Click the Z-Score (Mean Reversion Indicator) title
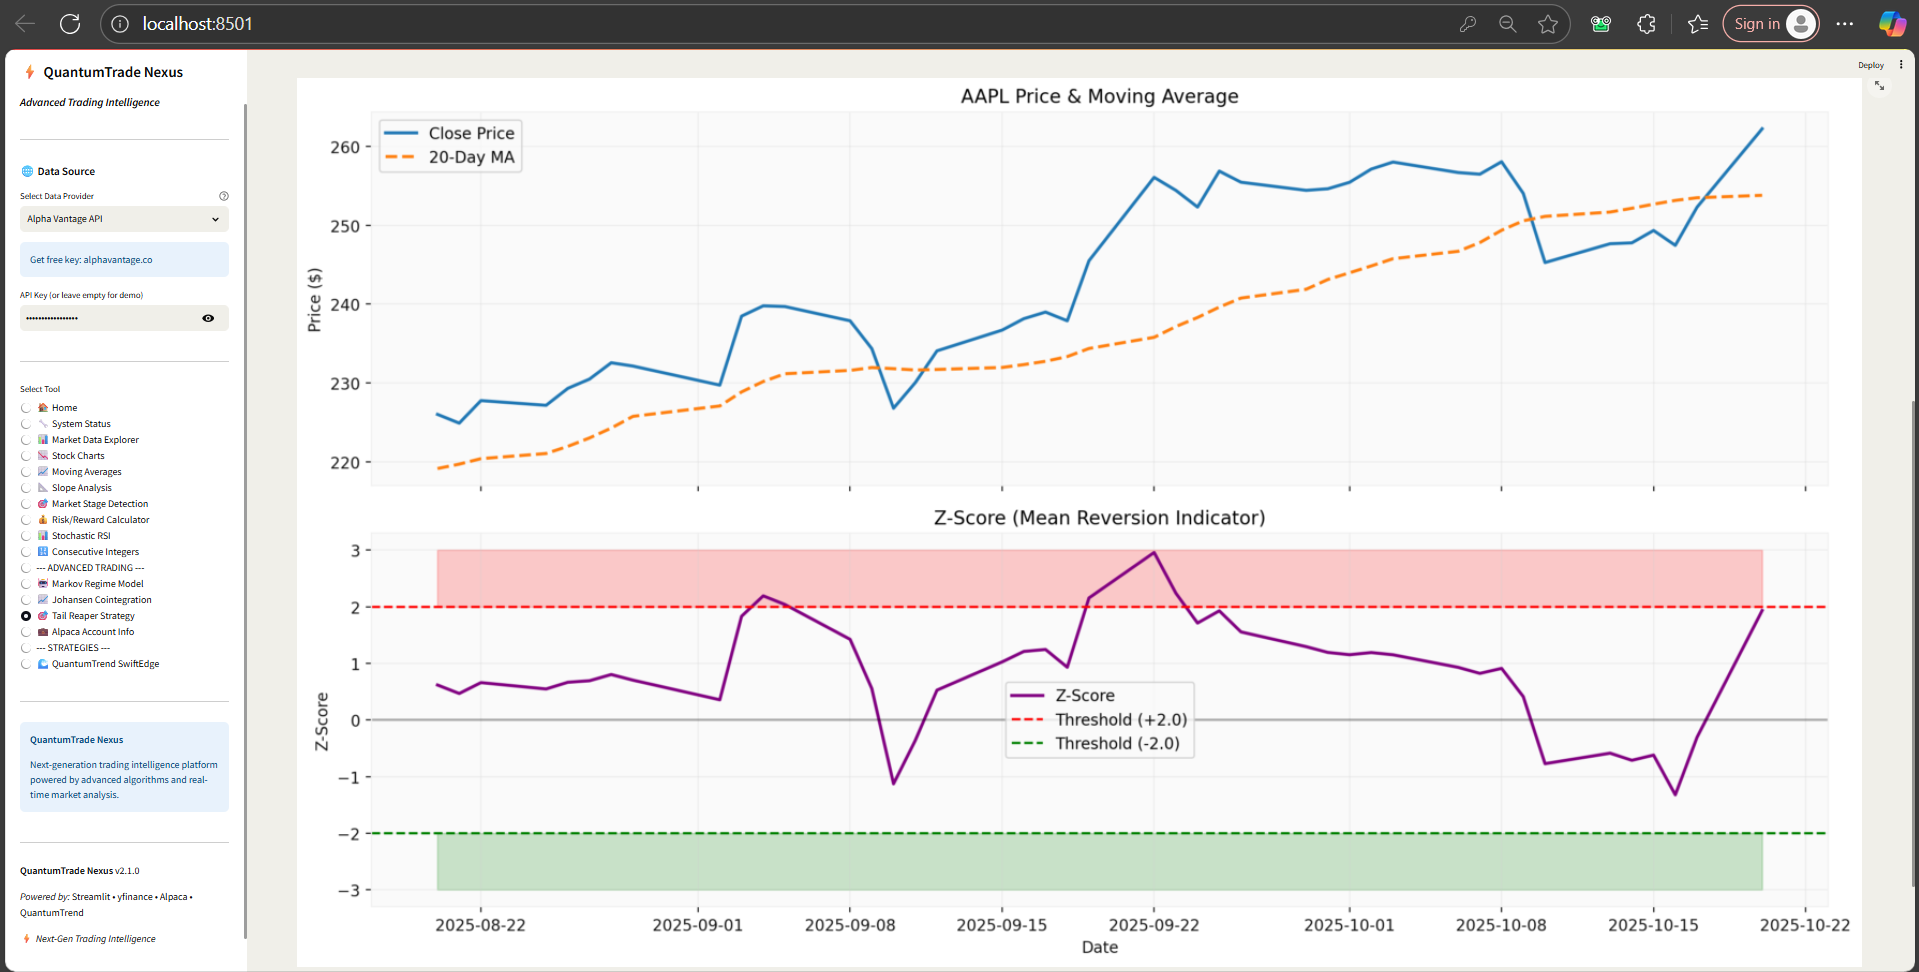1919x972 pixels. tap(1099, 518)
